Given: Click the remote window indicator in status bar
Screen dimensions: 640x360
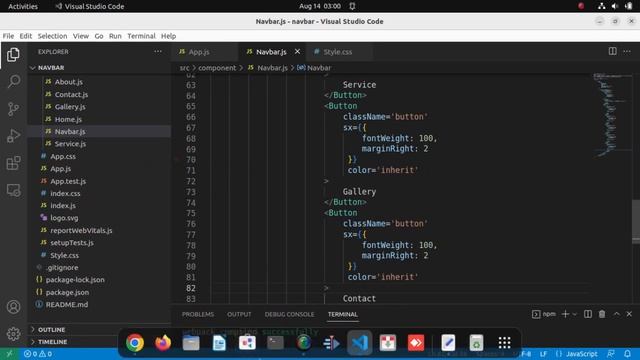Looking at the screenshot, I should pyautogui.click(x=9, y=354).
